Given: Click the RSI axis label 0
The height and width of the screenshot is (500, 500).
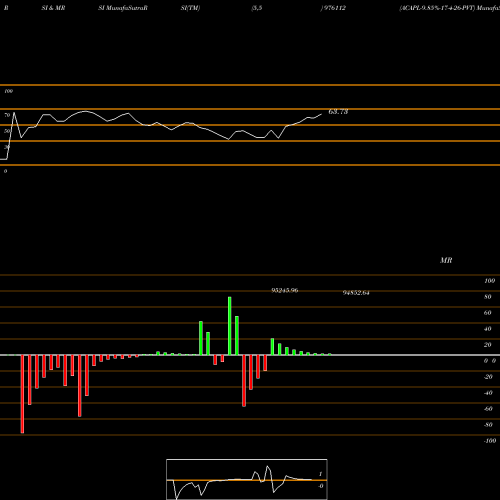Looking at the screenshot, I should pos(5,171).
